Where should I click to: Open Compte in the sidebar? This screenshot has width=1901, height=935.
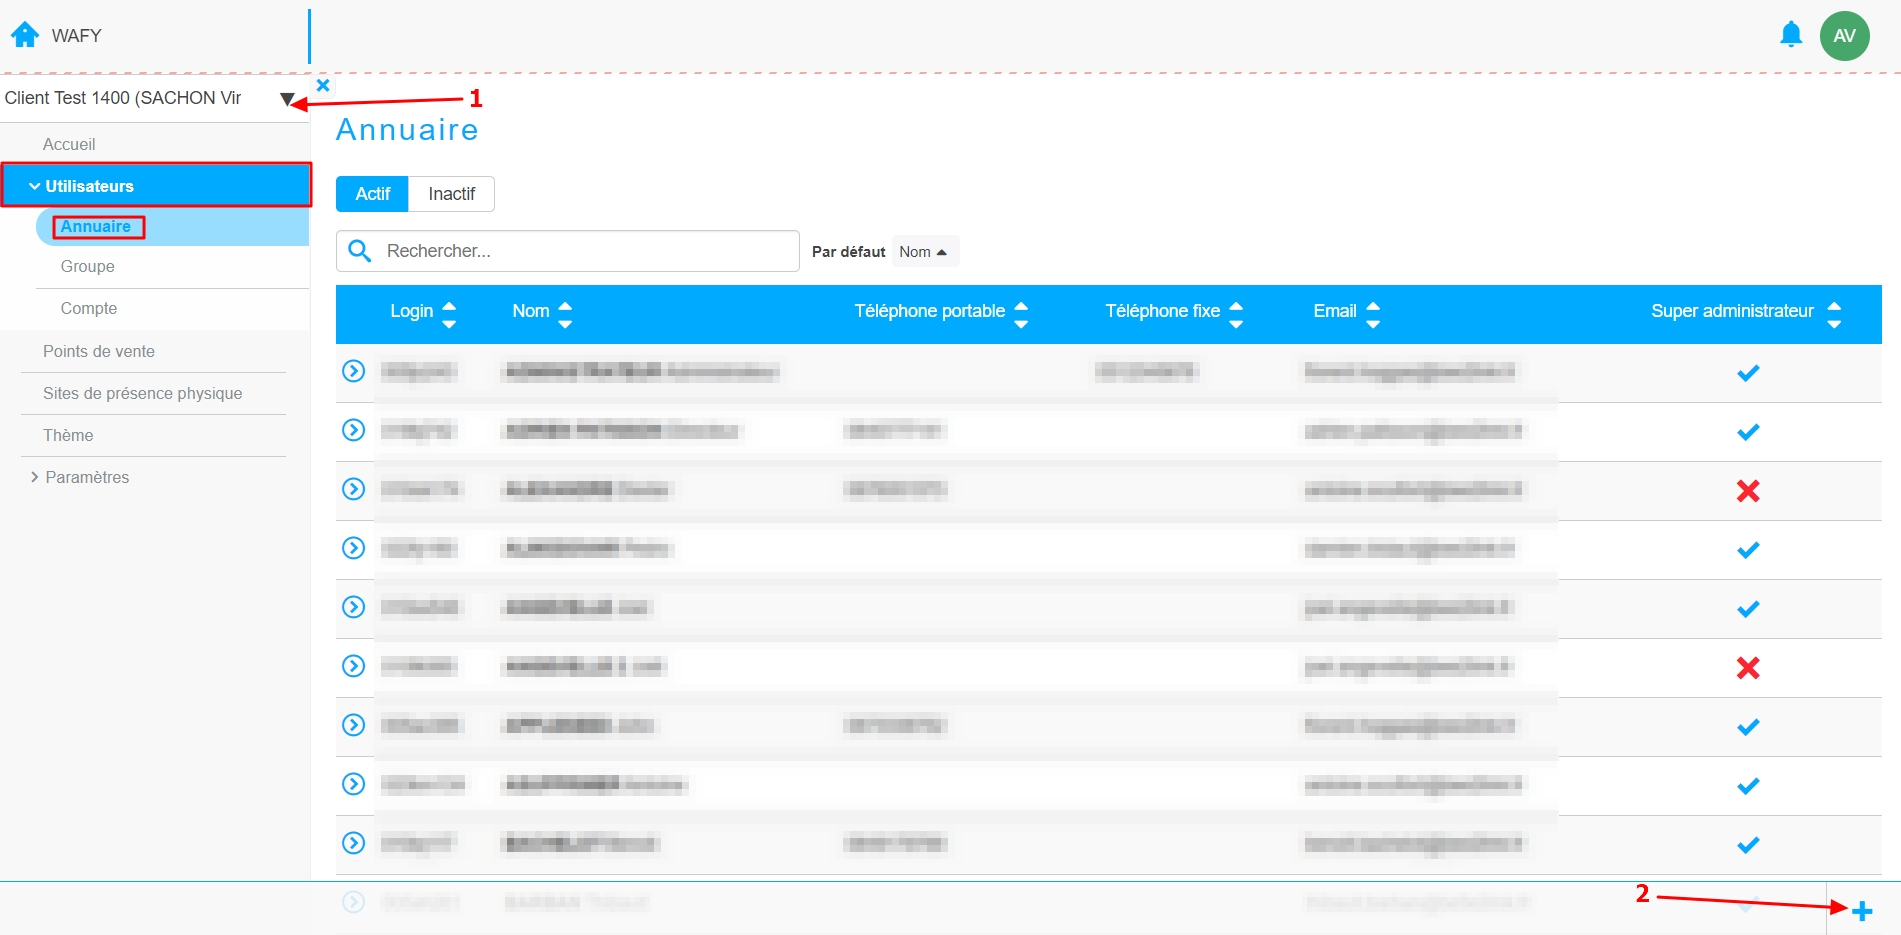coord(89,309)
